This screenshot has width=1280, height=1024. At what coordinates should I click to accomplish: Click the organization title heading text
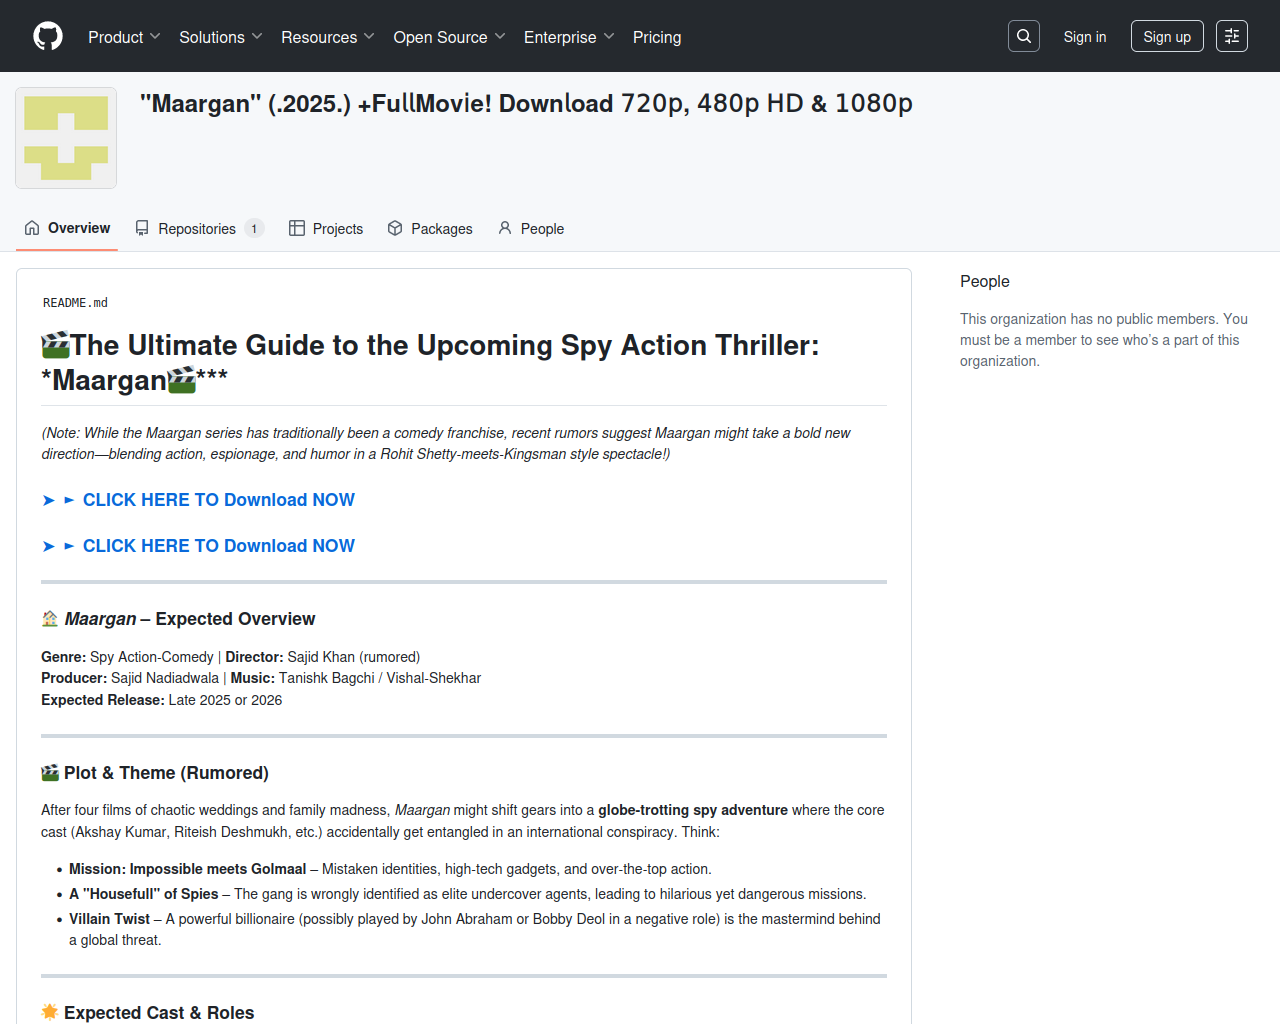[x=526, y=104]
